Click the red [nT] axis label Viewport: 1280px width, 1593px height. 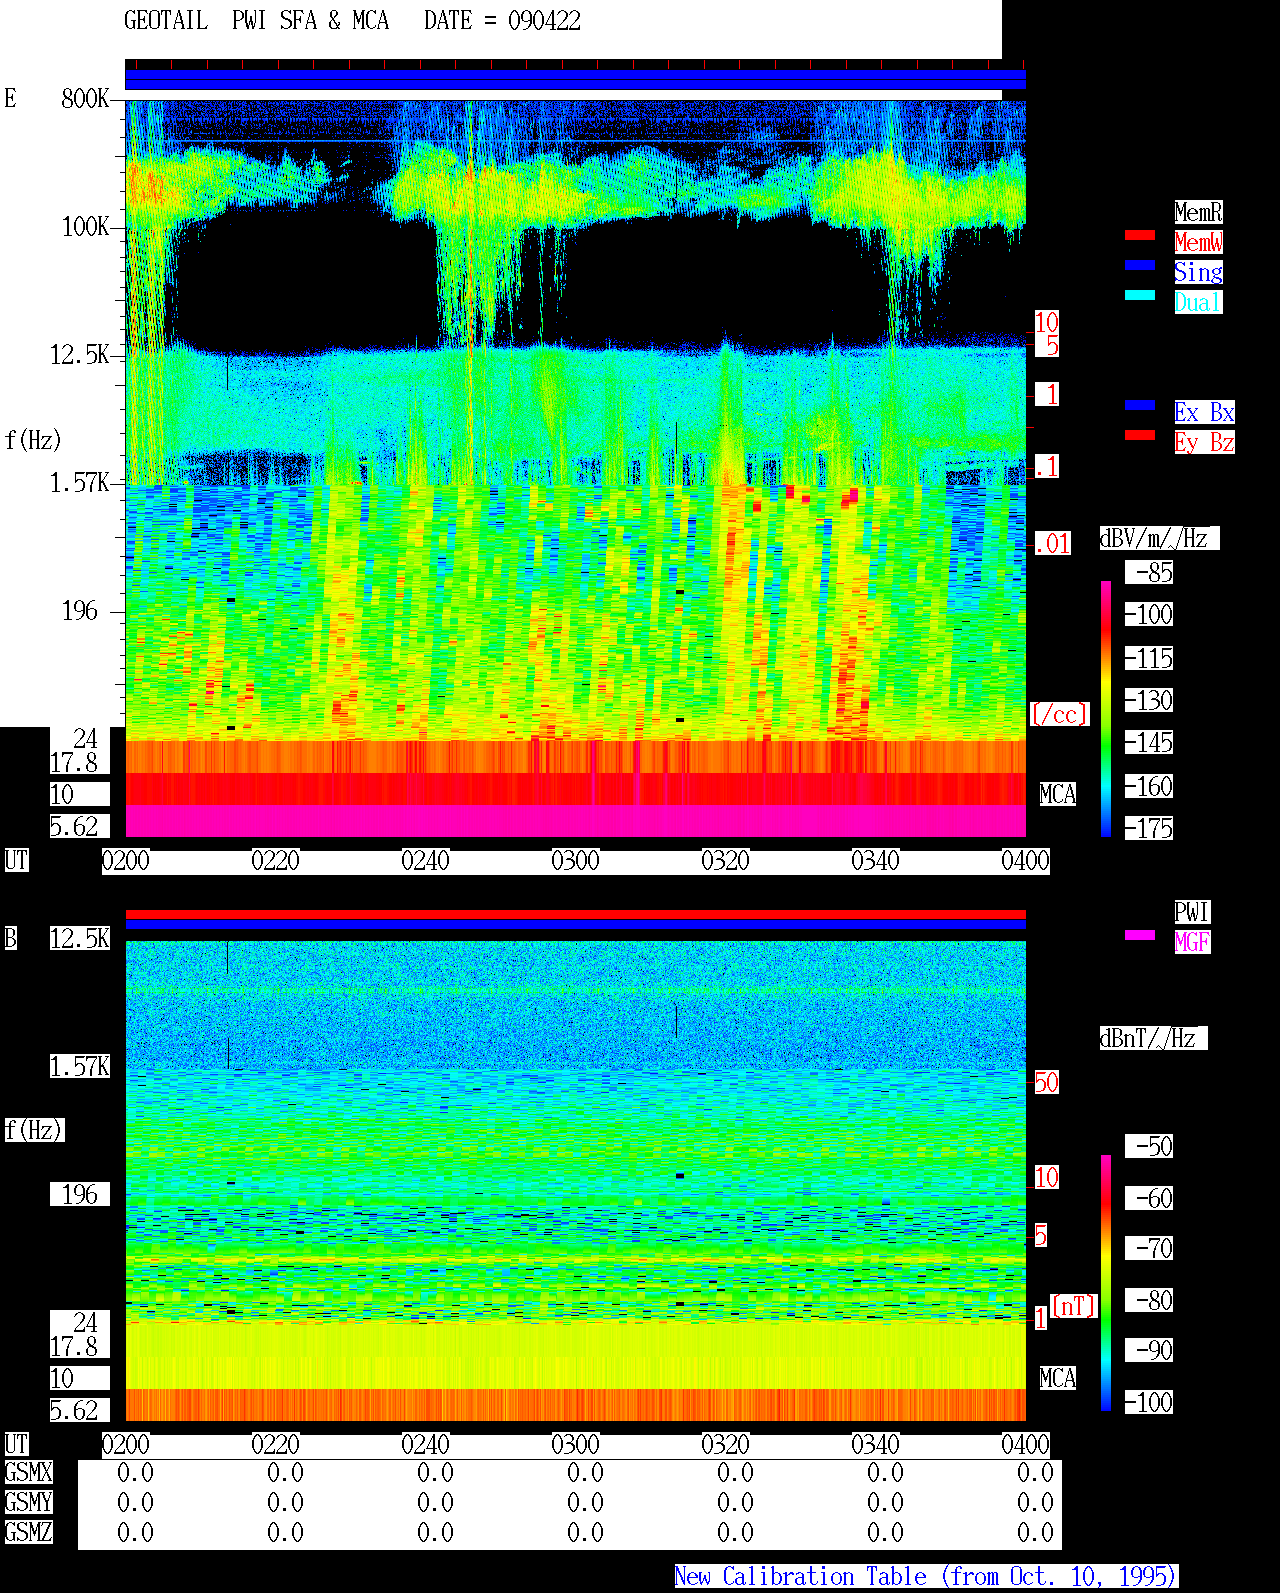click(1074, 1306)
